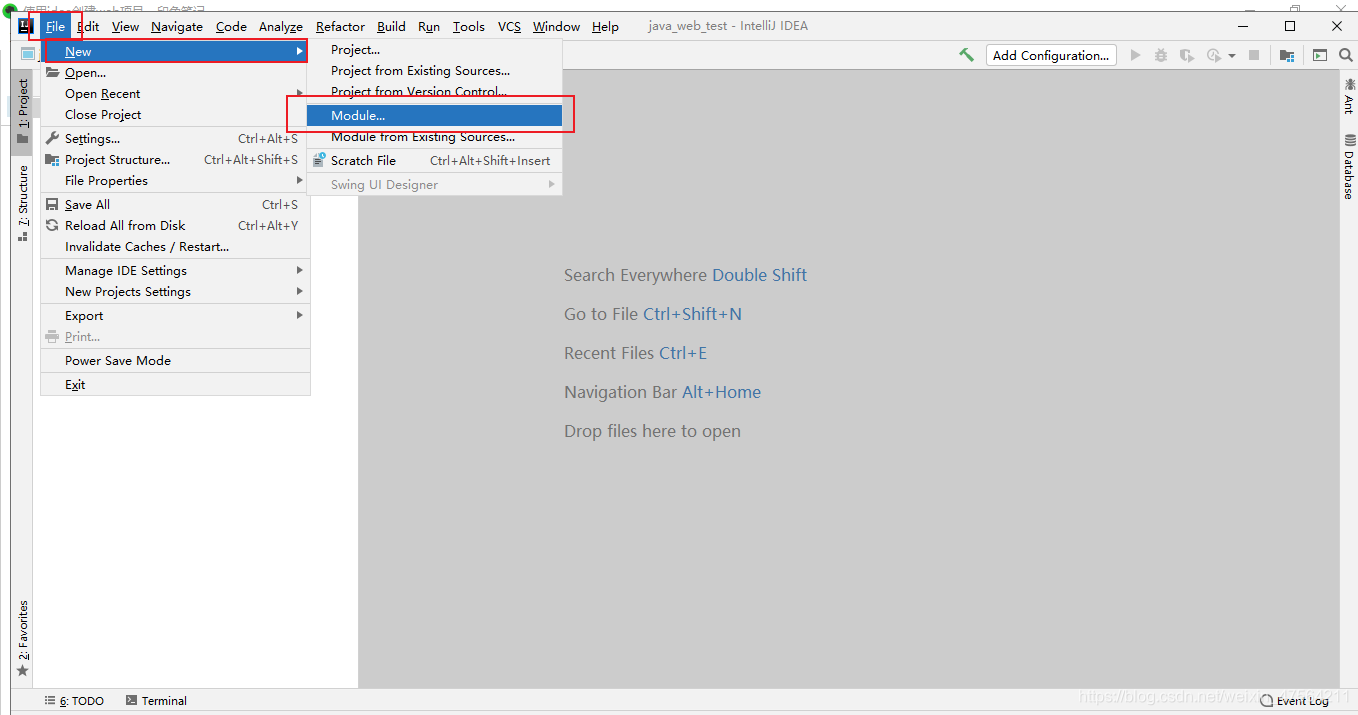1358x715 pixels.
Task: Open Project Structure from the toolbar icon
Action: (x=1287, y=55)
